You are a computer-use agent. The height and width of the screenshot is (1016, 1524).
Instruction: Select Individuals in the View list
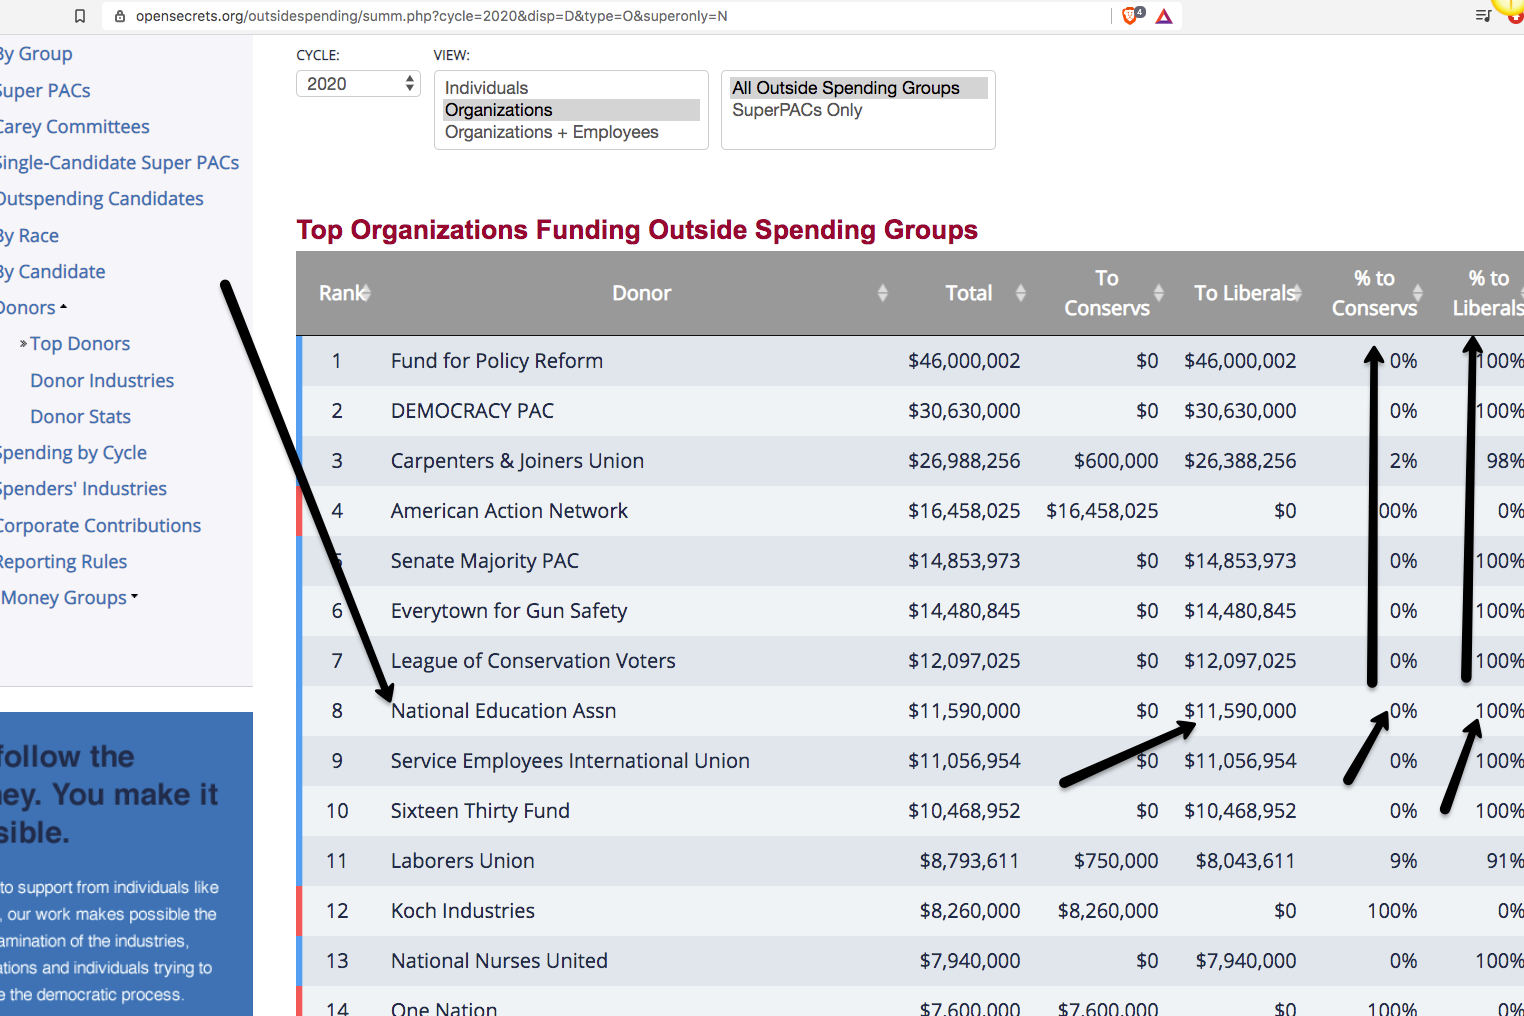[x=486, y=88]
